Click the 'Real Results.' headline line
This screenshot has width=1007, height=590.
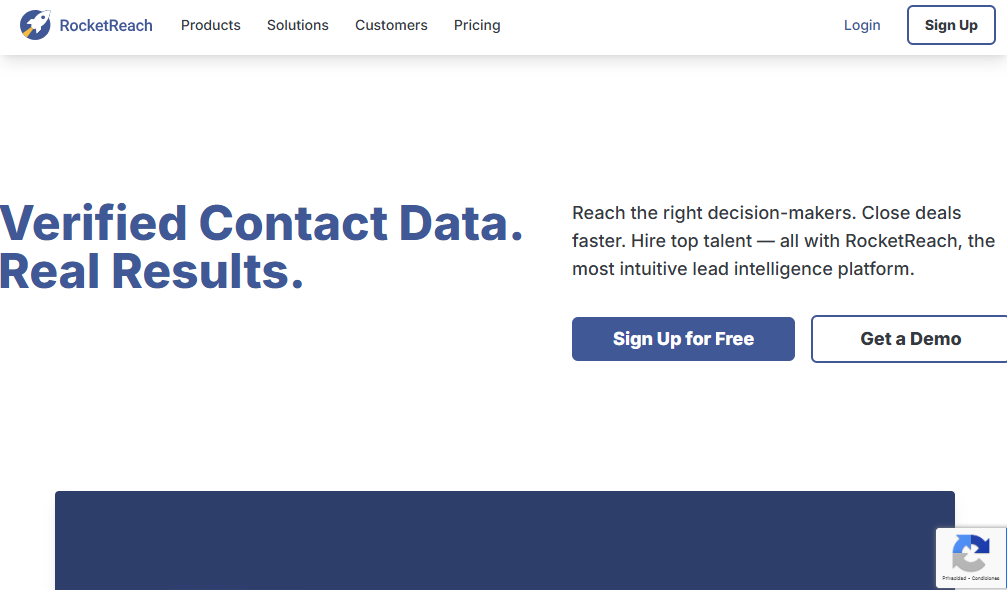coord(151,271)
